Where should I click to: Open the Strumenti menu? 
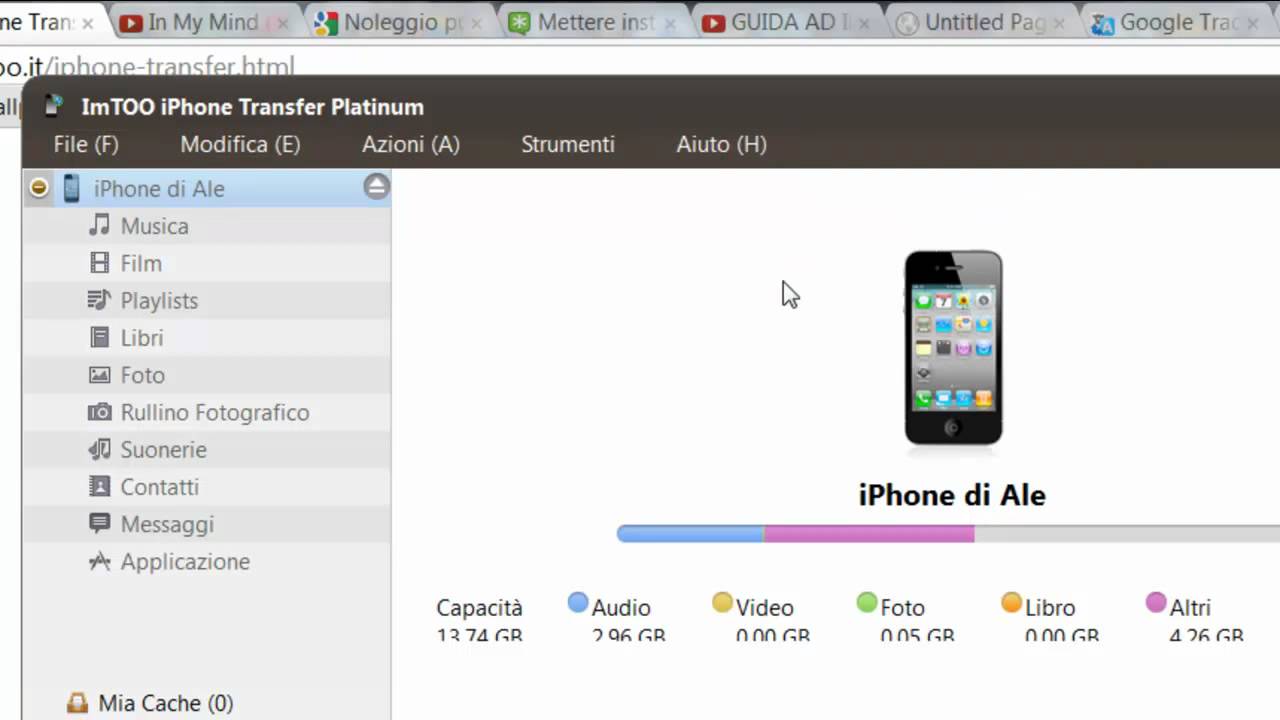pos(568,144)
